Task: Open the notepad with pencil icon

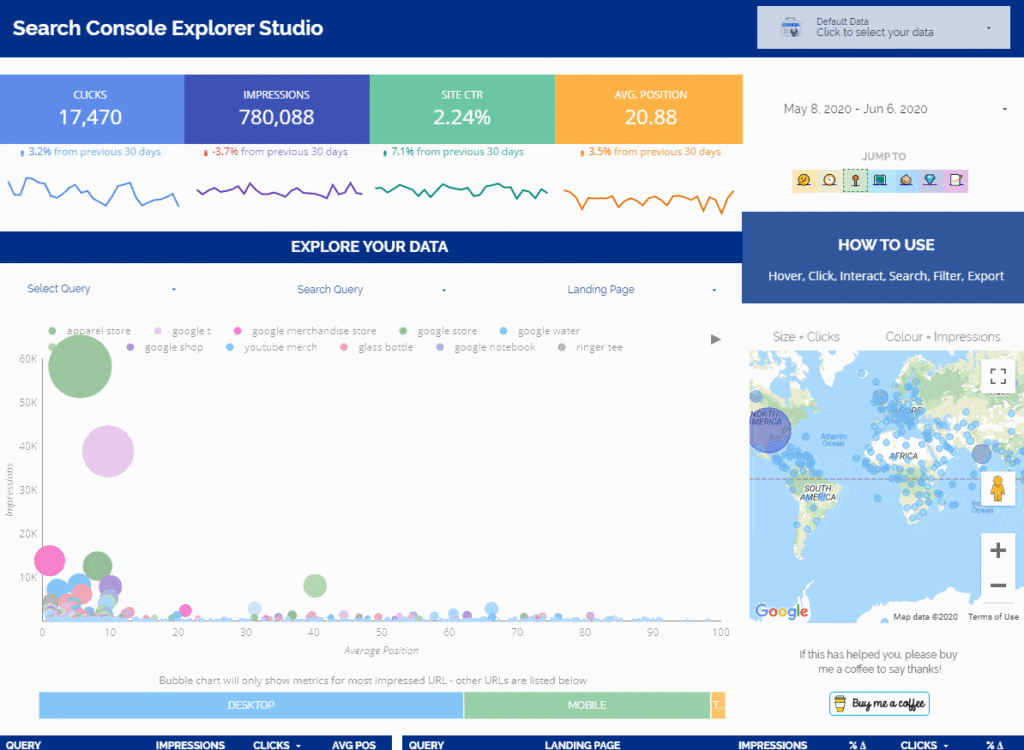Action: (x=956, y=180)
